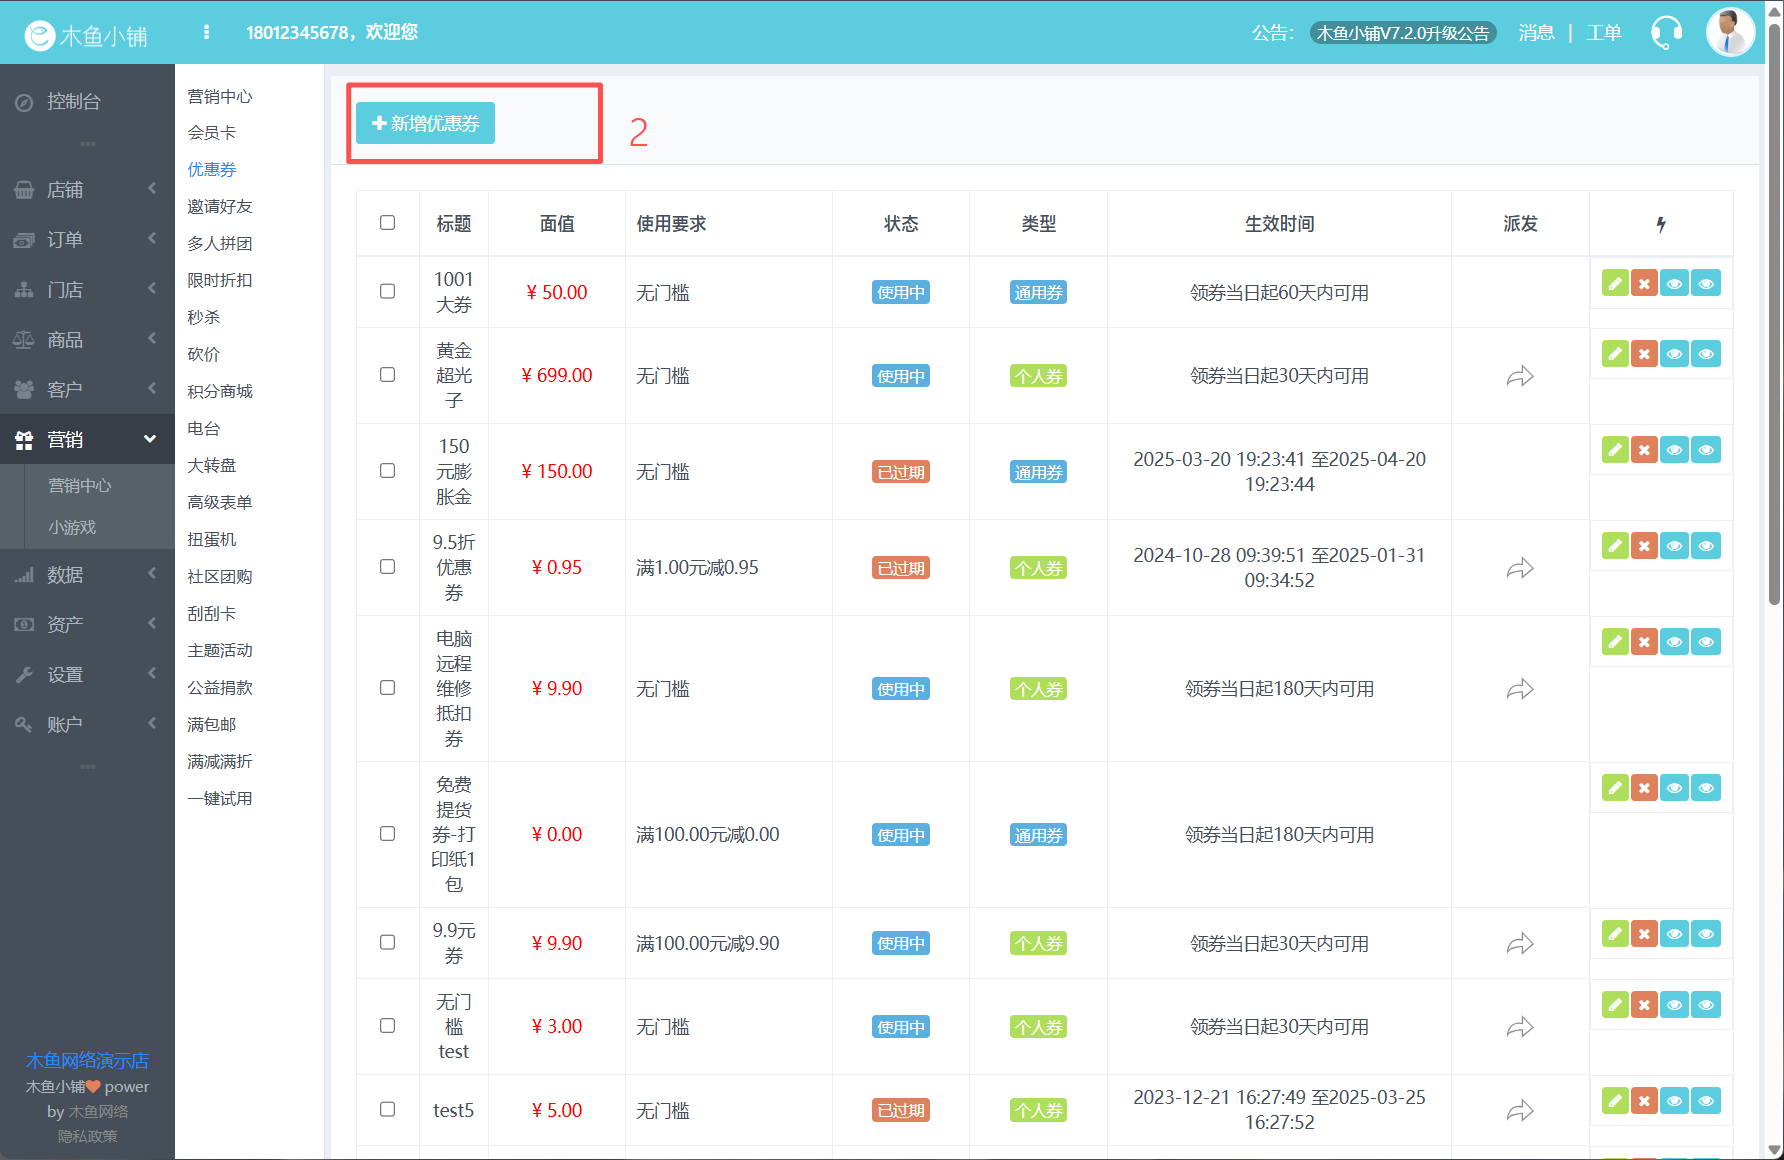Viewport: 1784px width, 1160px height.
Task: Click the 新增优惠券 button
Action: point(425,123)
